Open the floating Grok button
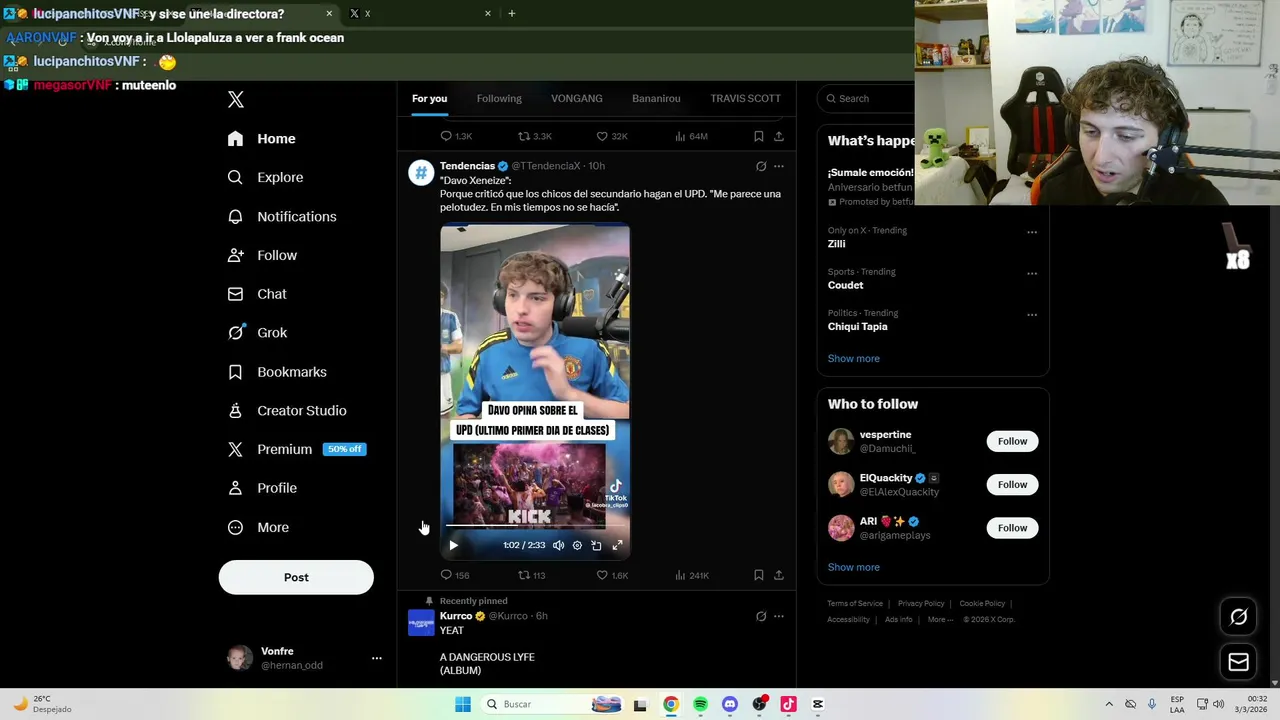Viewport: 1280px width, 720px height. (1238, 617)
